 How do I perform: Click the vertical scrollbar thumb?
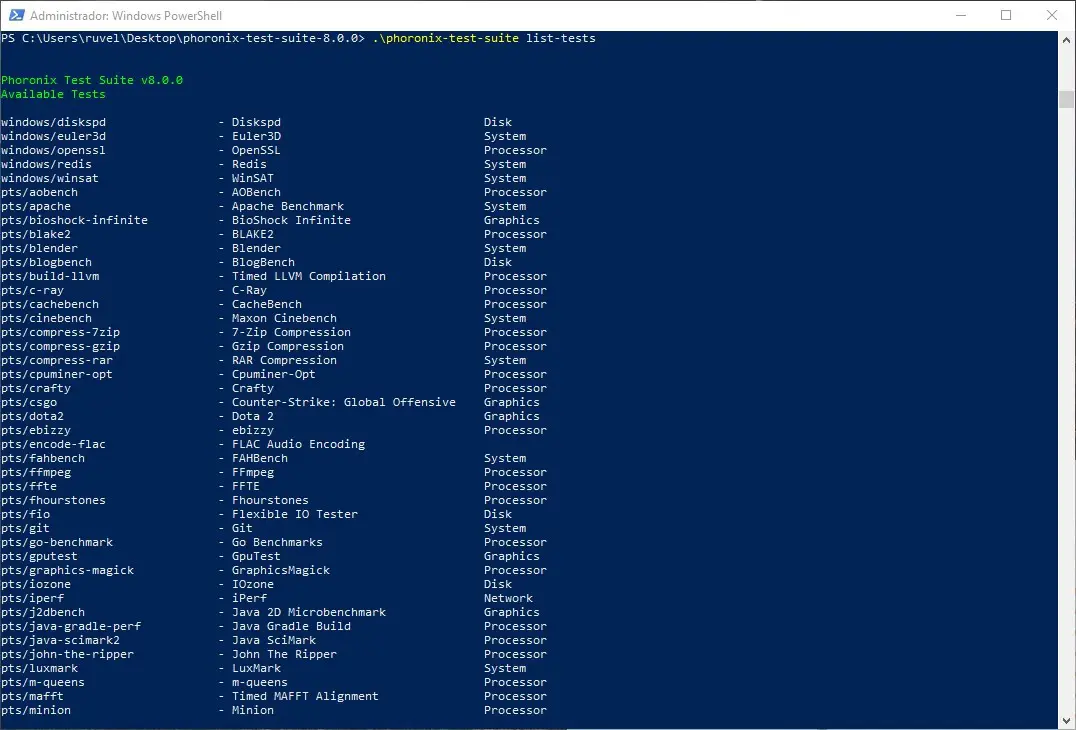pos(1067,99)
